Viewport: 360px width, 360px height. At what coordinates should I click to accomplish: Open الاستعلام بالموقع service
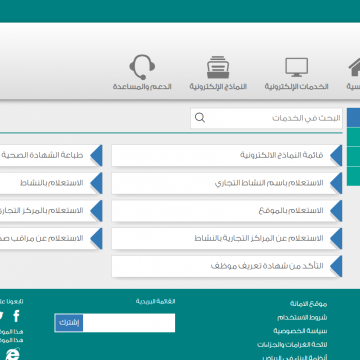point(227,211)
